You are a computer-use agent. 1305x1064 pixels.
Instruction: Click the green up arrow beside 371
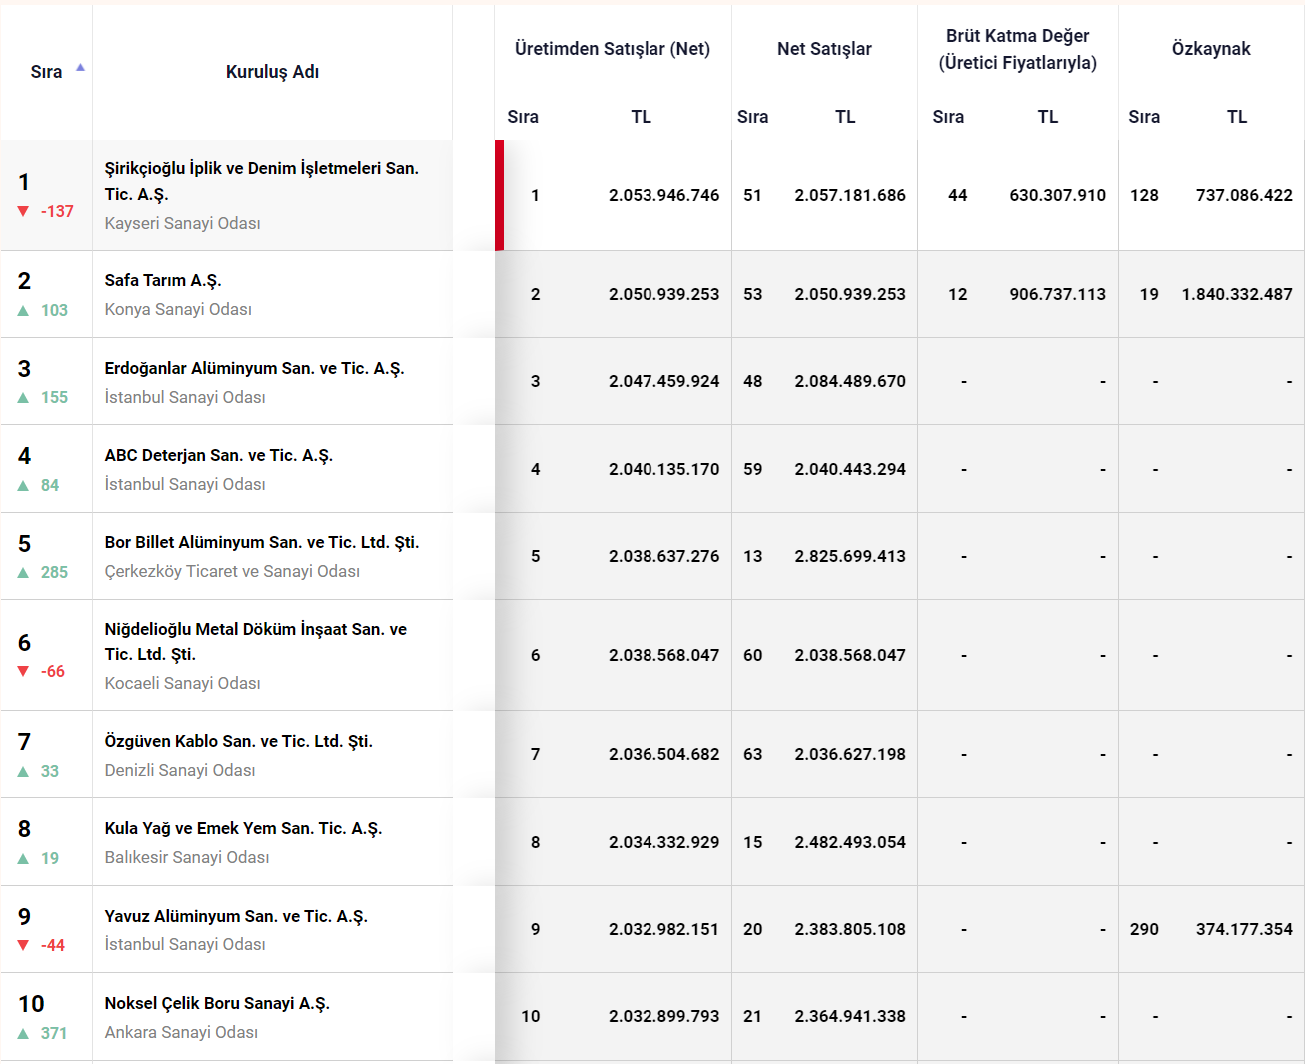pos(23,1034)
